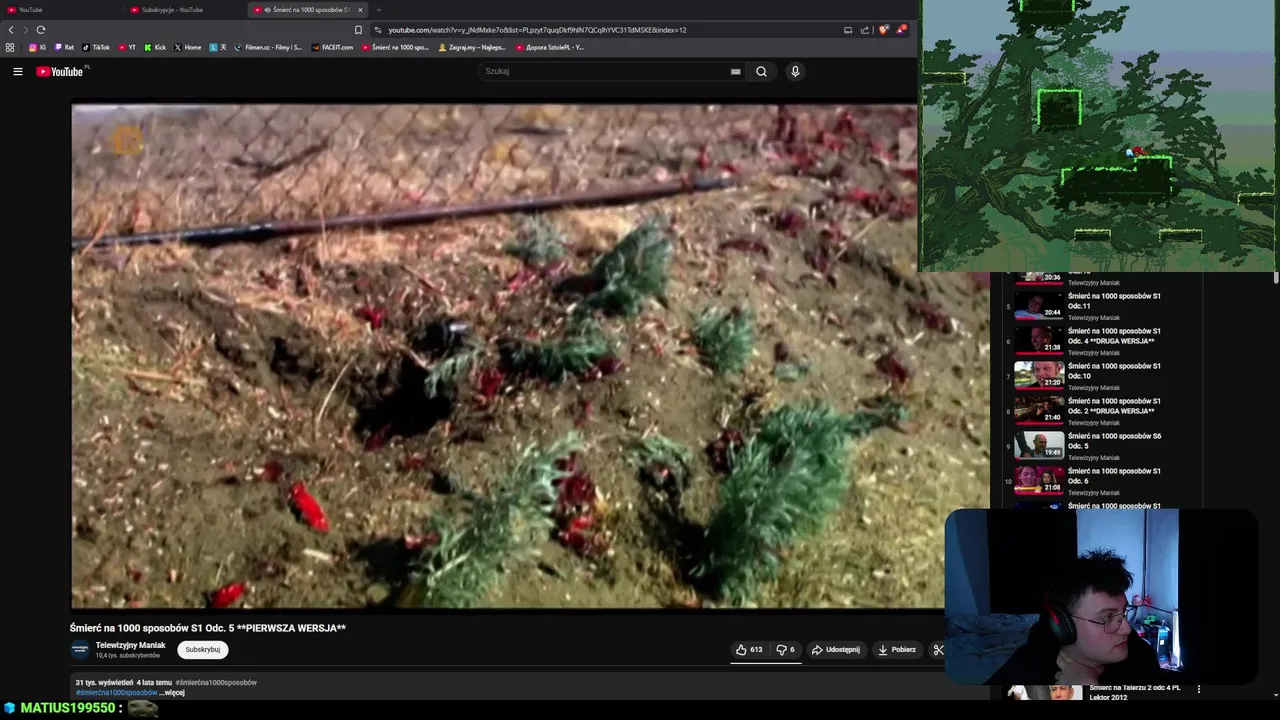This screenshot has width=1280, height=720.
Task: Switch to the first YouTube tab
Action: pos(60,10)
